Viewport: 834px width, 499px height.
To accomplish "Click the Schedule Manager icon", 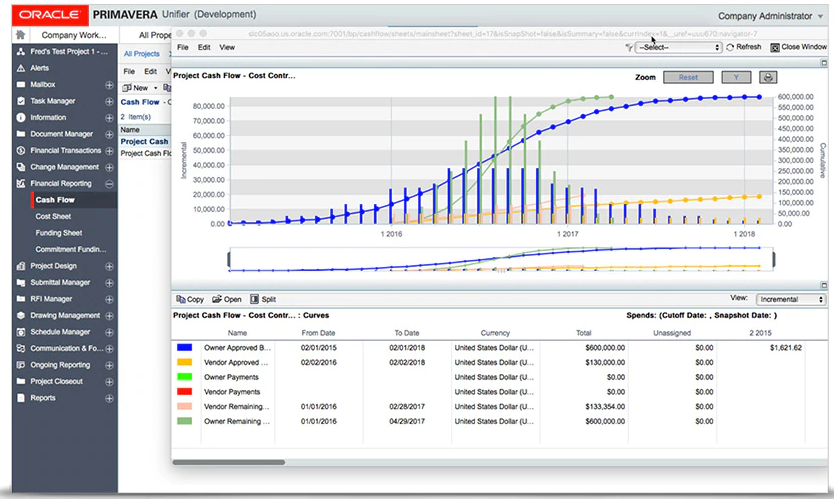I will (21, 332).
